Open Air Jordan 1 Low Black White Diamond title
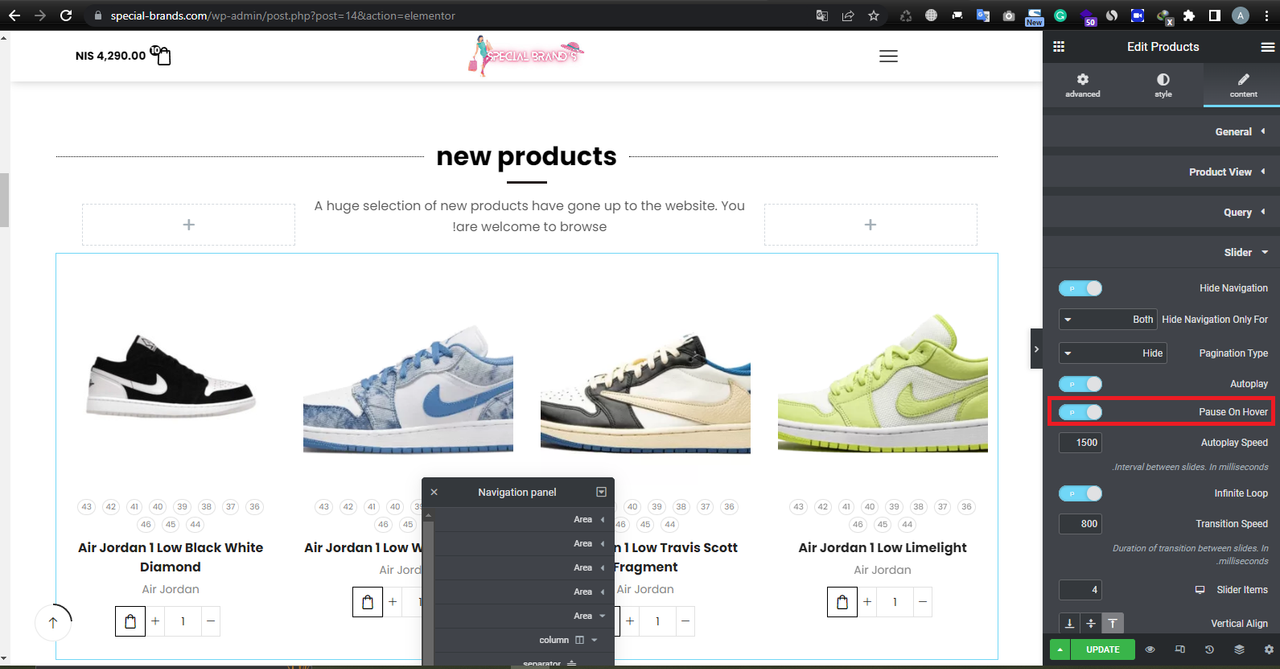Viewport: 1280px width, 669px height. pyautogui.click(x=170, y=557)
